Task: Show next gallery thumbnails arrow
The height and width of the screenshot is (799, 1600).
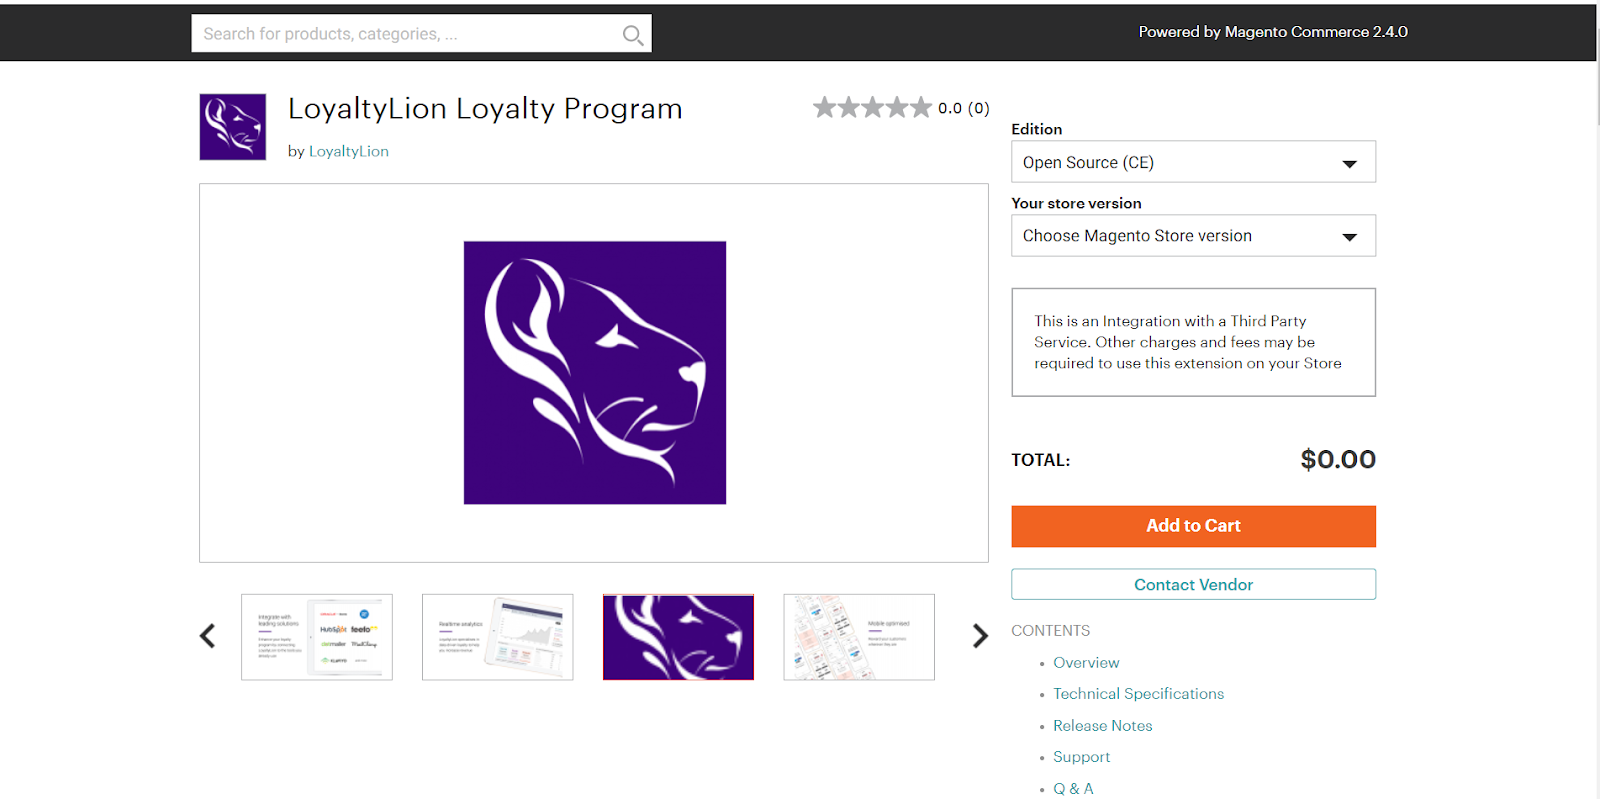Action: [980, 636]
